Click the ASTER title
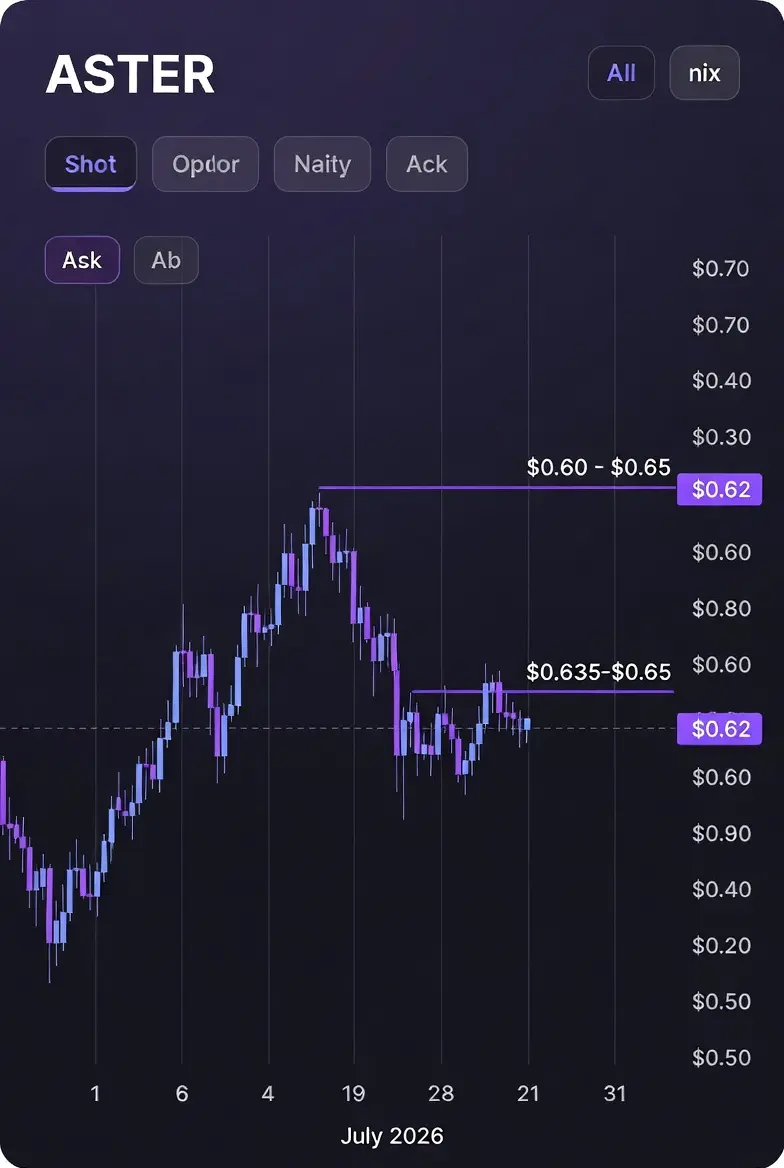The height and width of the screenshot is (1168, 784). 130,74
